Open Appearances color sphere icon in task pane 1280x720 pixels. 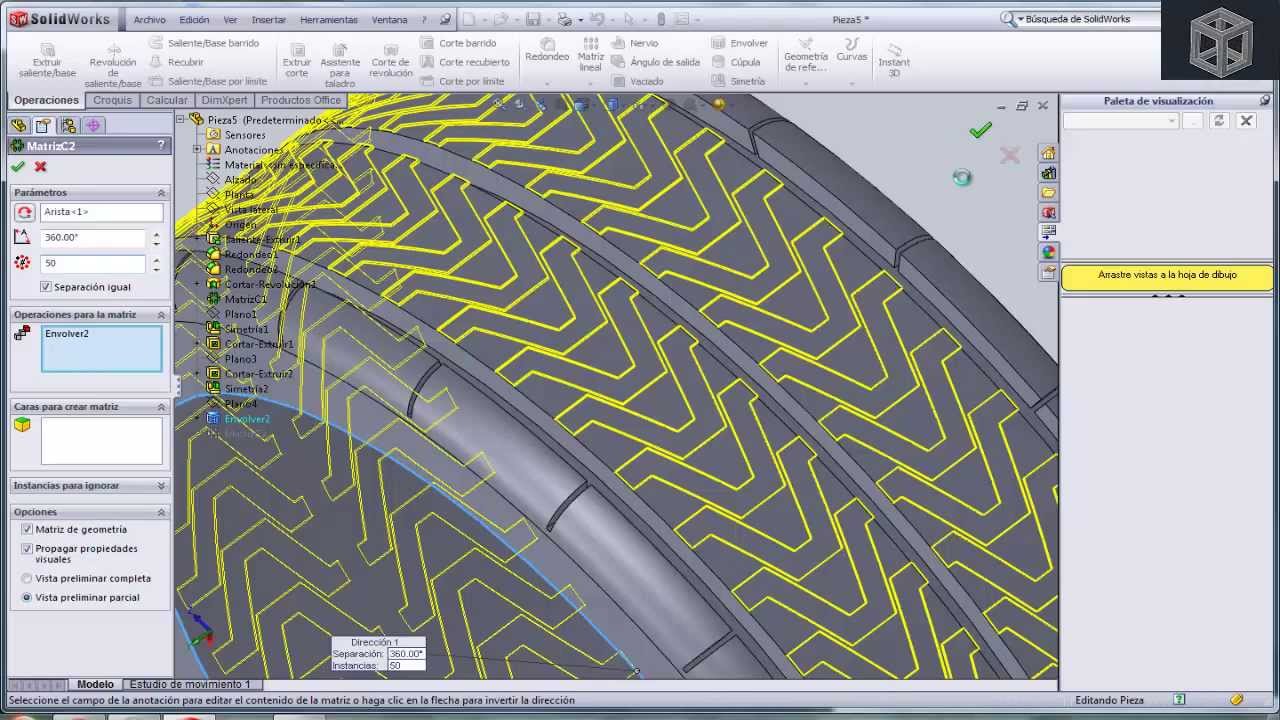1048,251
